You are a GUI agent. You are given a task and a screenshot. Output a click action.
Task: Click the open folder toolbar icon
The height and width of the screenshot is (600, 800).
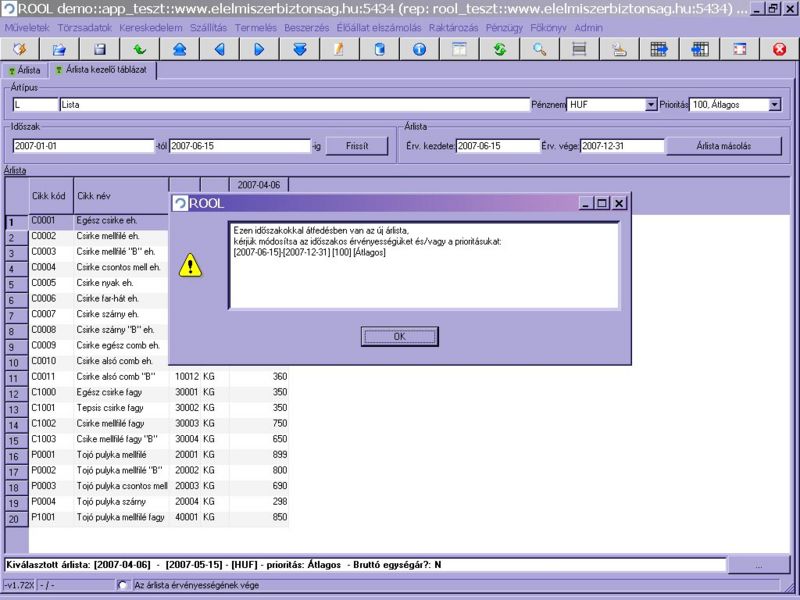(x=59, y=48)
